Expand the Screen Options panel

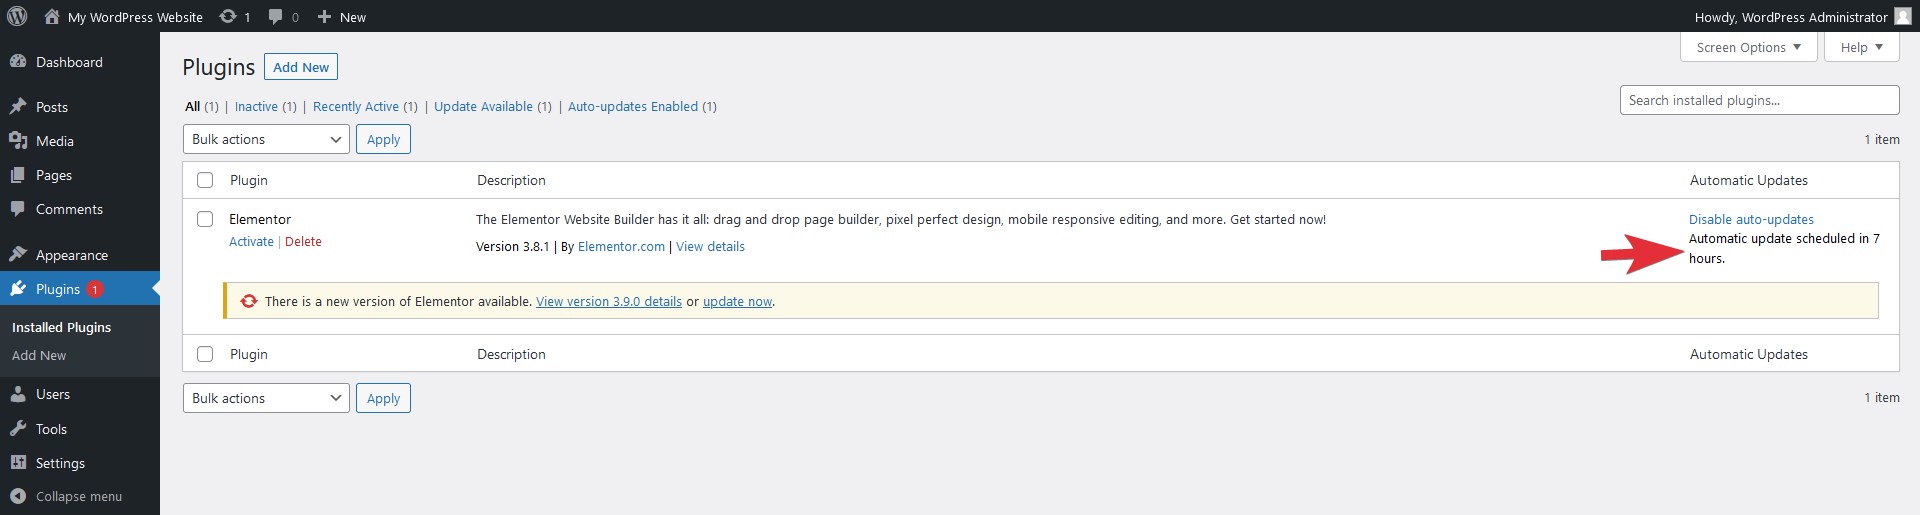tap(1749, 47)
